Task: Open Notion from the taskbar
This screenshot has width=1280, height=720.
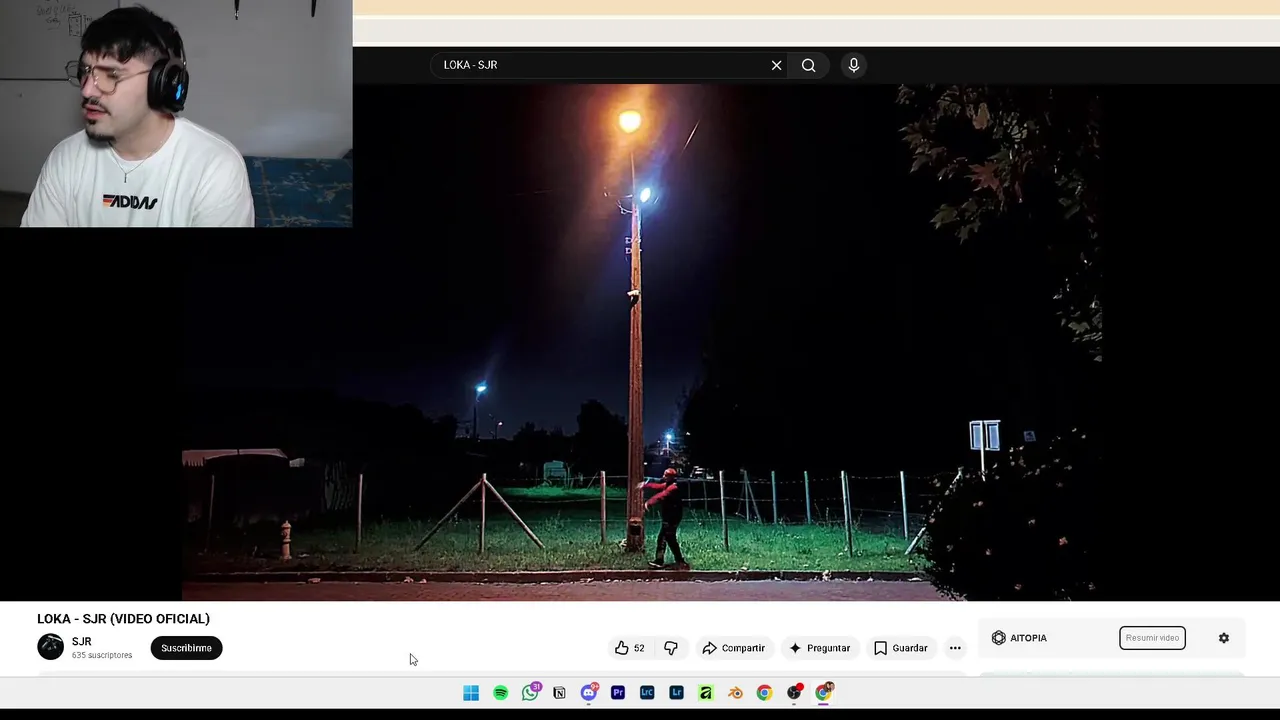Action: click(559, 693)
